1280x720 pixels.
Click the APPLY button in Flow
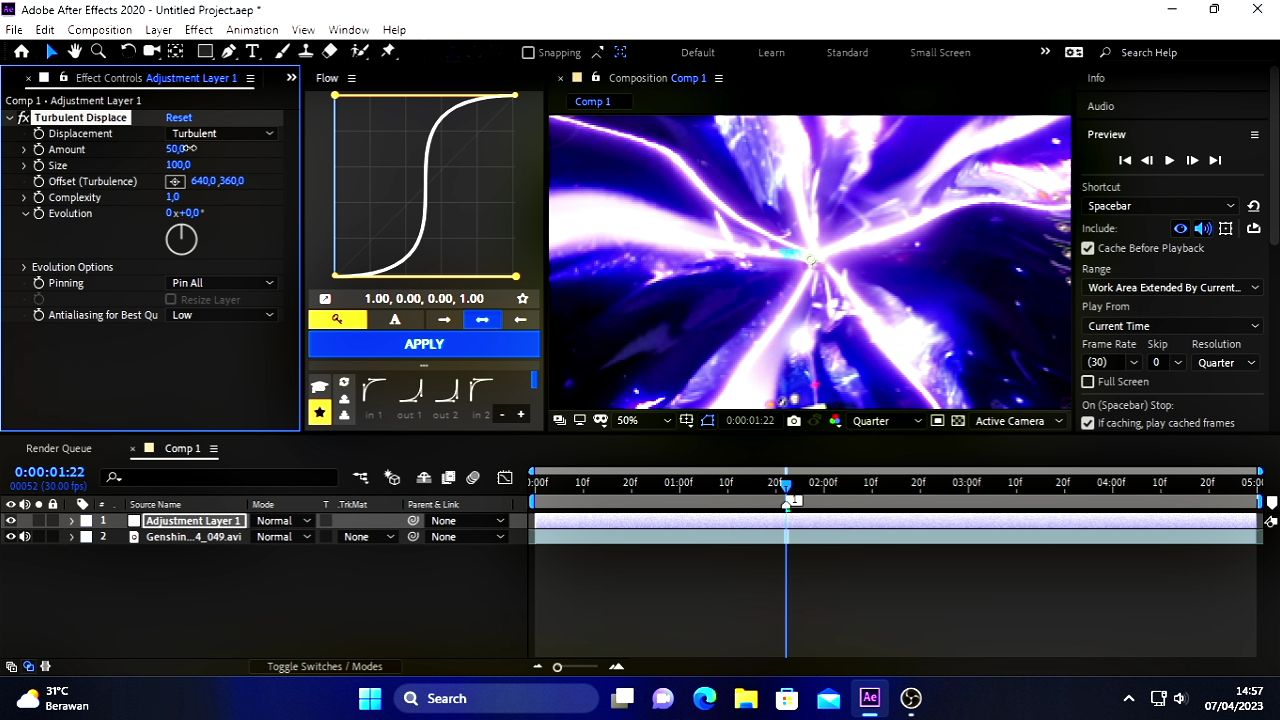click(x=424, y=344)
